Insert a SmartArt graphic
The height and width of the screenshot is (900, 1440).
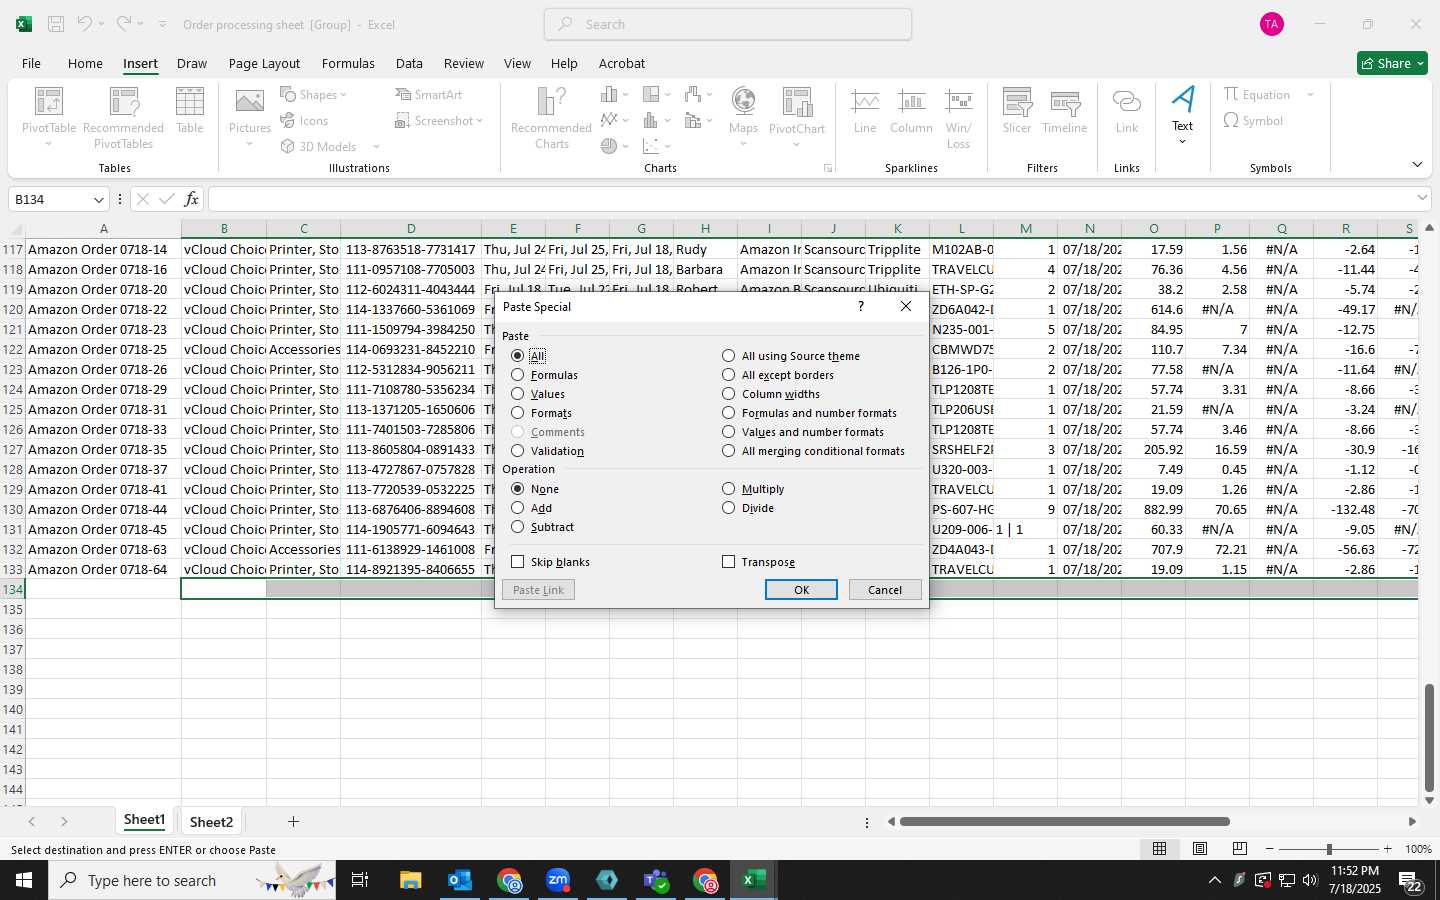(429, 95)
